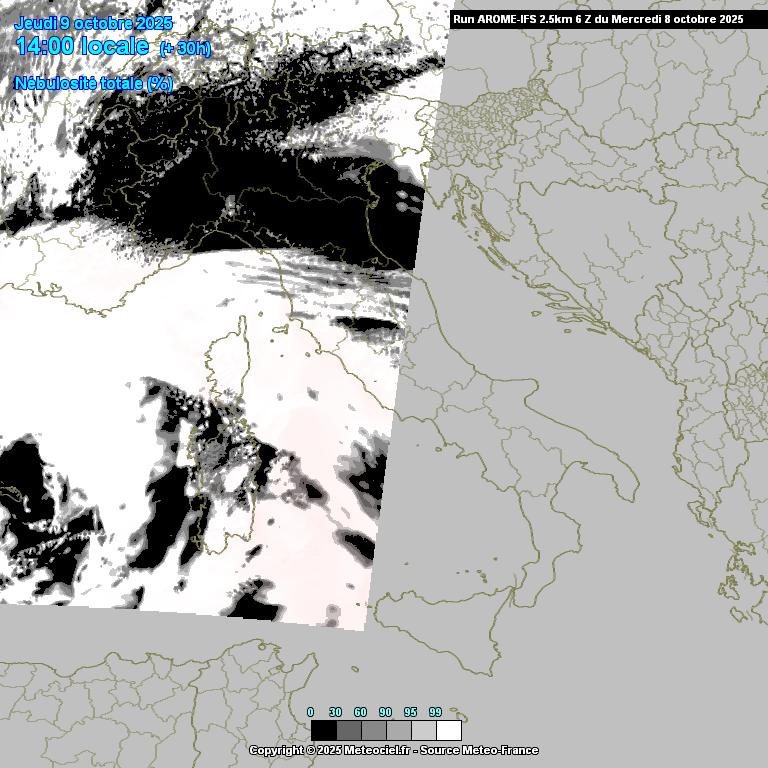This screenshot has width=768, height=768.
Task: Click the white 99% legend swatch
Action: [x=449, y=730]
